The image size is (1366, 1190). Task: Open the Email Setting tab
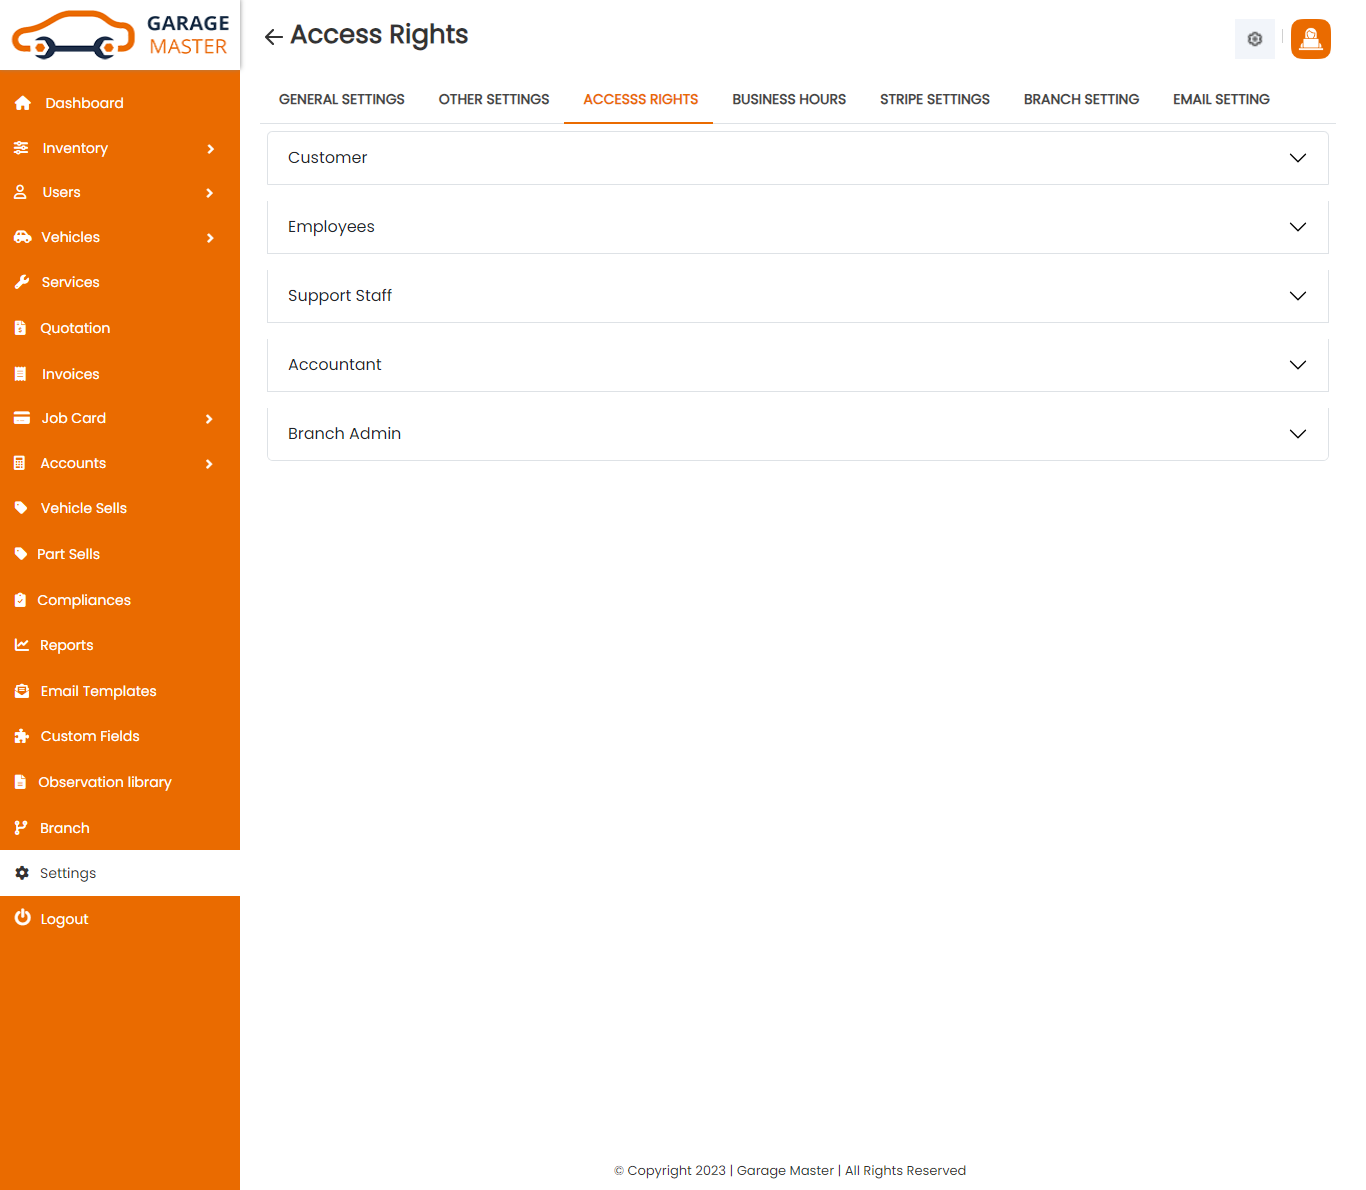tap(1222, 99)
